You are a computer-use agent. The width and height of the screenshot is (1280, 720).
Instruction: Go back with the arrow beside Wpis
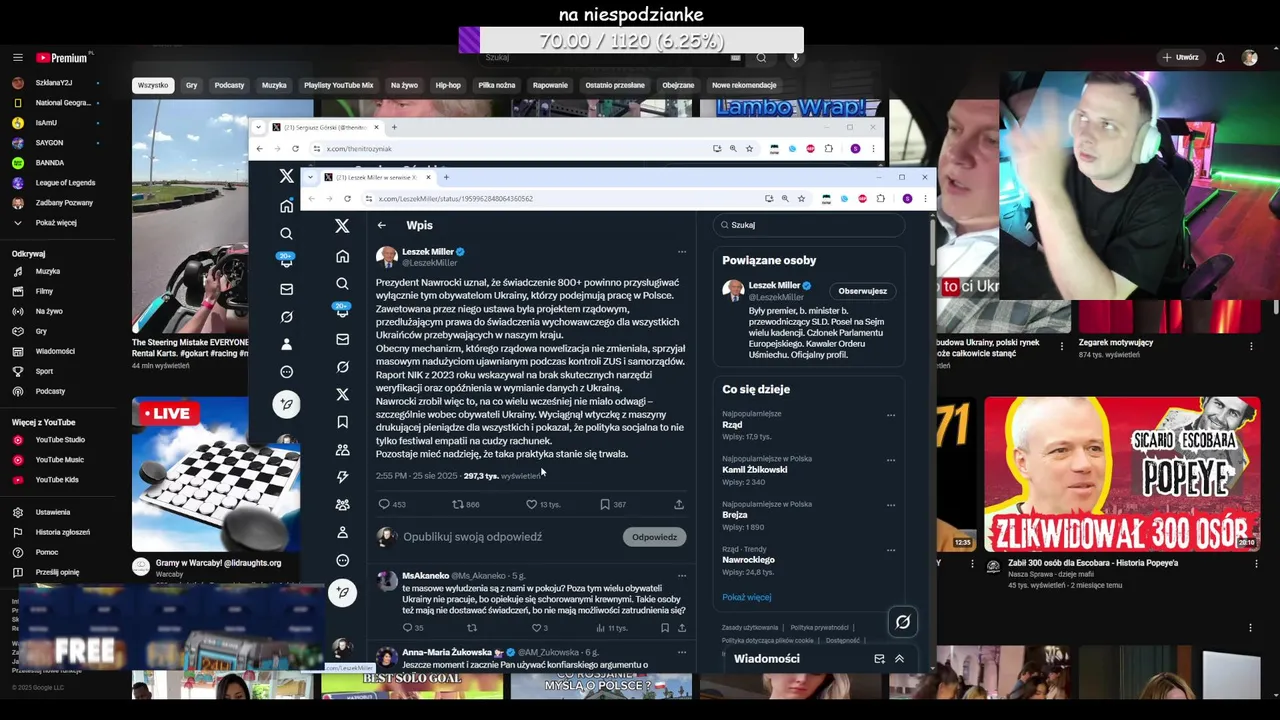381,225
